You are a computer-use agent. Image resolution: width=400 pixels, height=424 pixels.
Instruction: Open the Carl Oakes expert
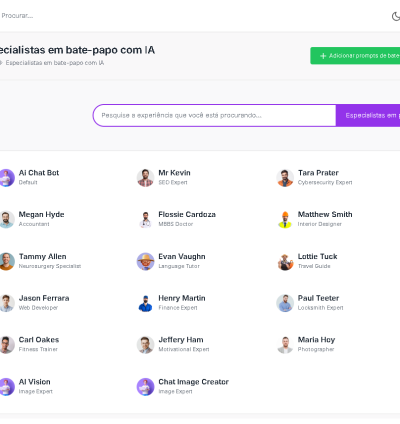pyautogui.click(x=39, y=340)
